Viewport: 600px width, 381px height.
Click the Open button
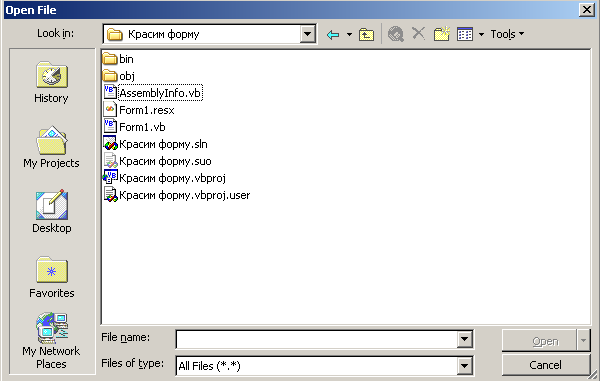(x=539, y=340)
